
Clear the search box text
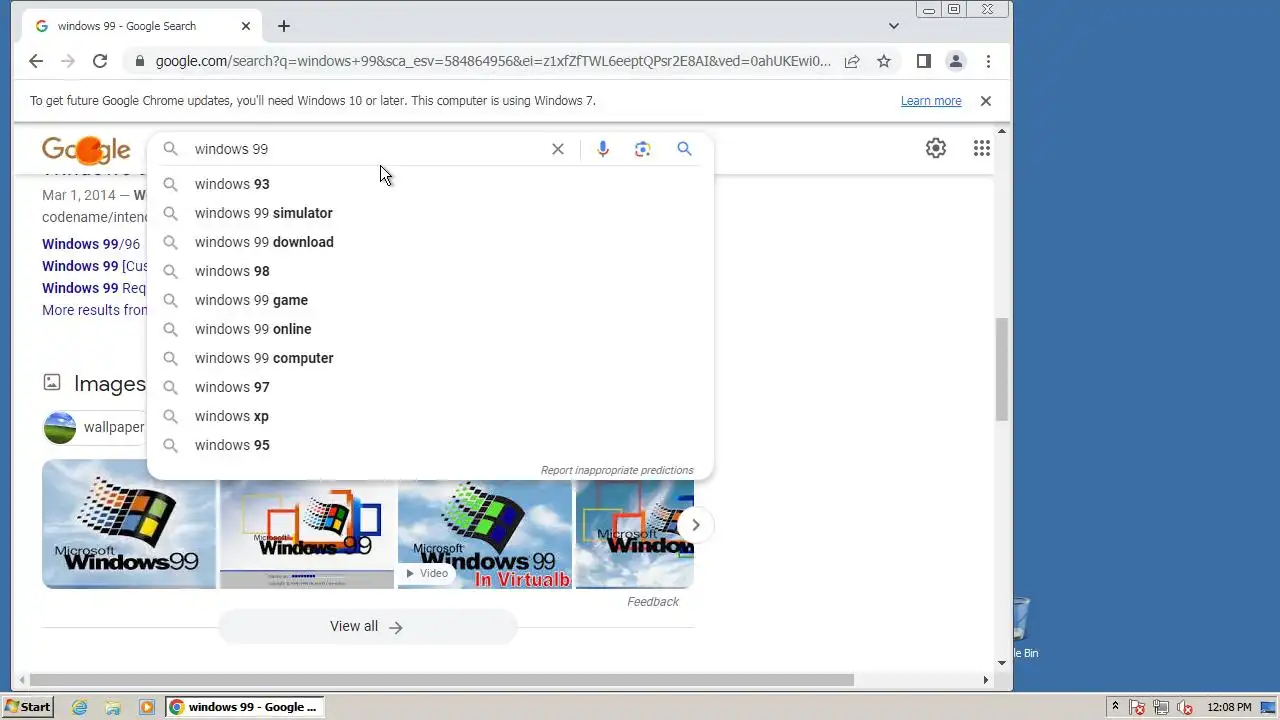(x=558, y=149)
